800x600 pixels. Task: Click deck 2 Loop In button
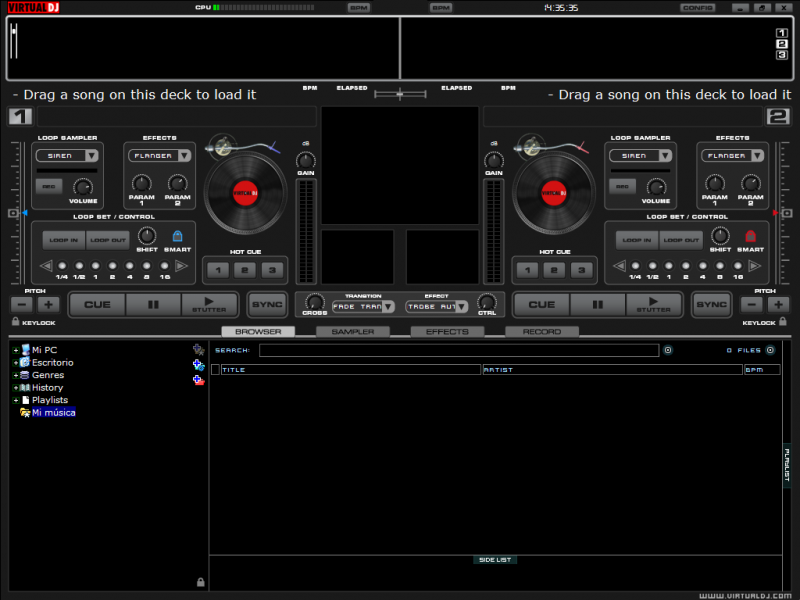click(637, 240)
